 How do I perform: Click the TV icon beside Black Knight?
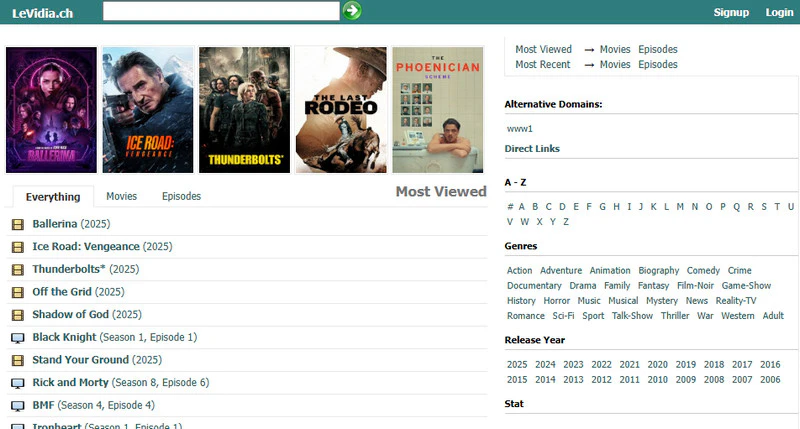tap(18, 338)
